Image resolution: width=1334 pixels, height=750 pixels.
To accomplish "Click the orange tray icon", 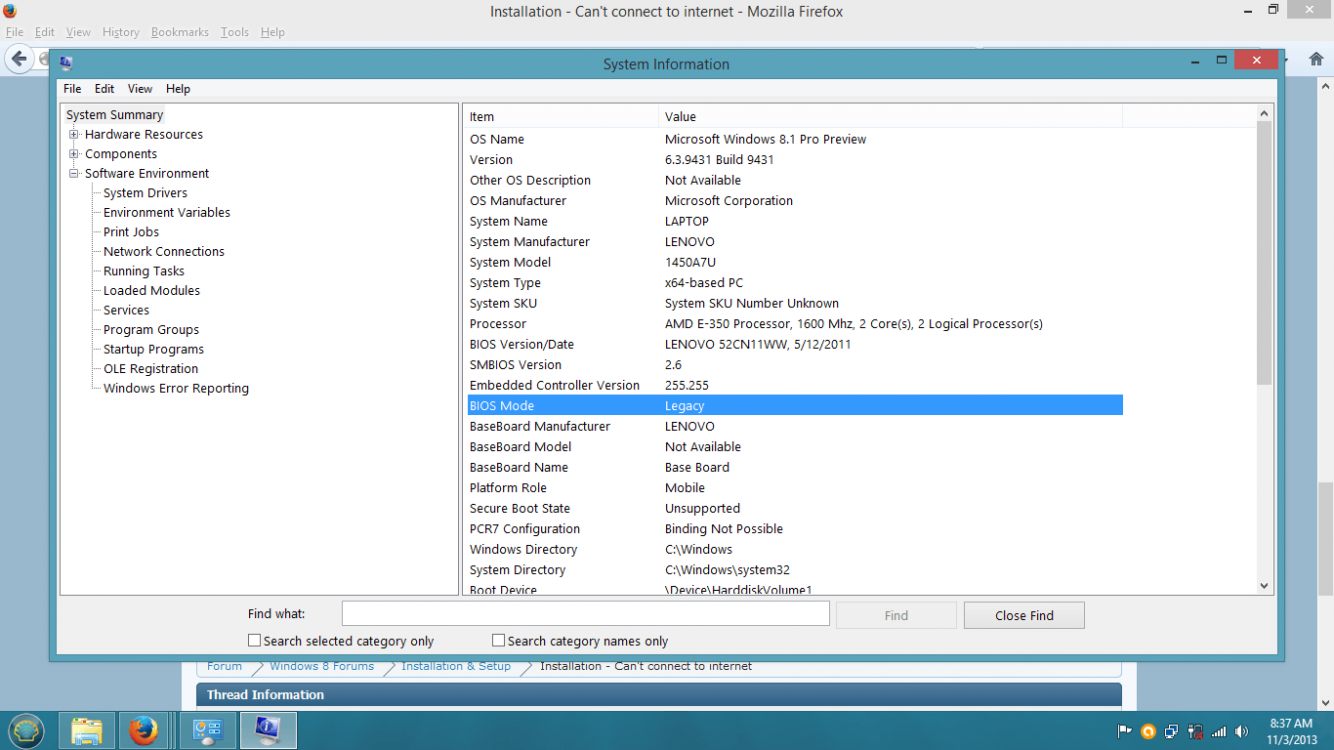I will [x=1148, y=732].
